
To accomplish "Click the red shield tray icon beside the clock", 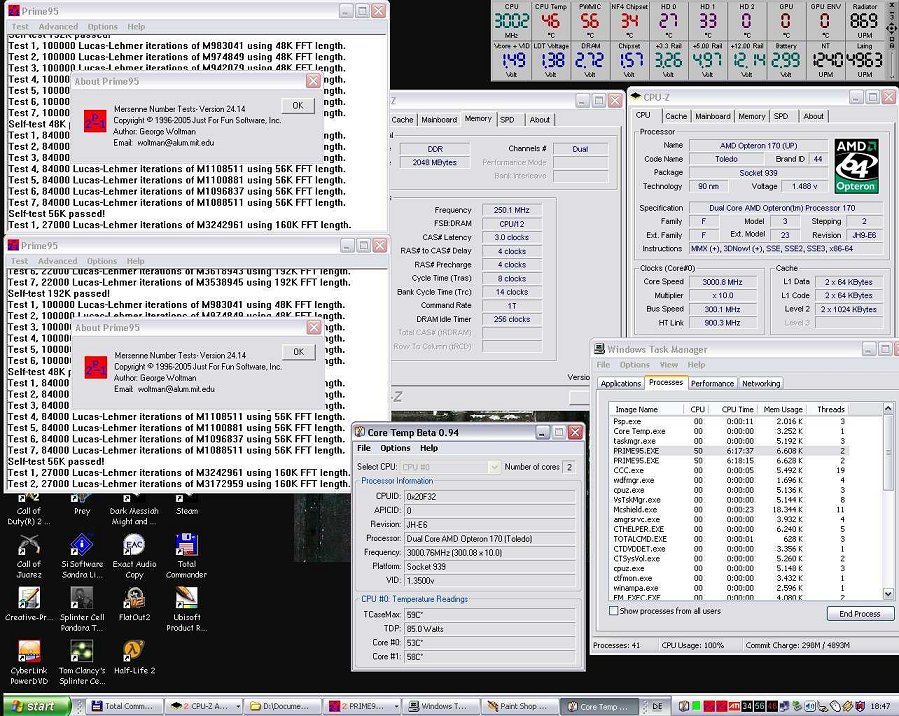I will [860, 706].
